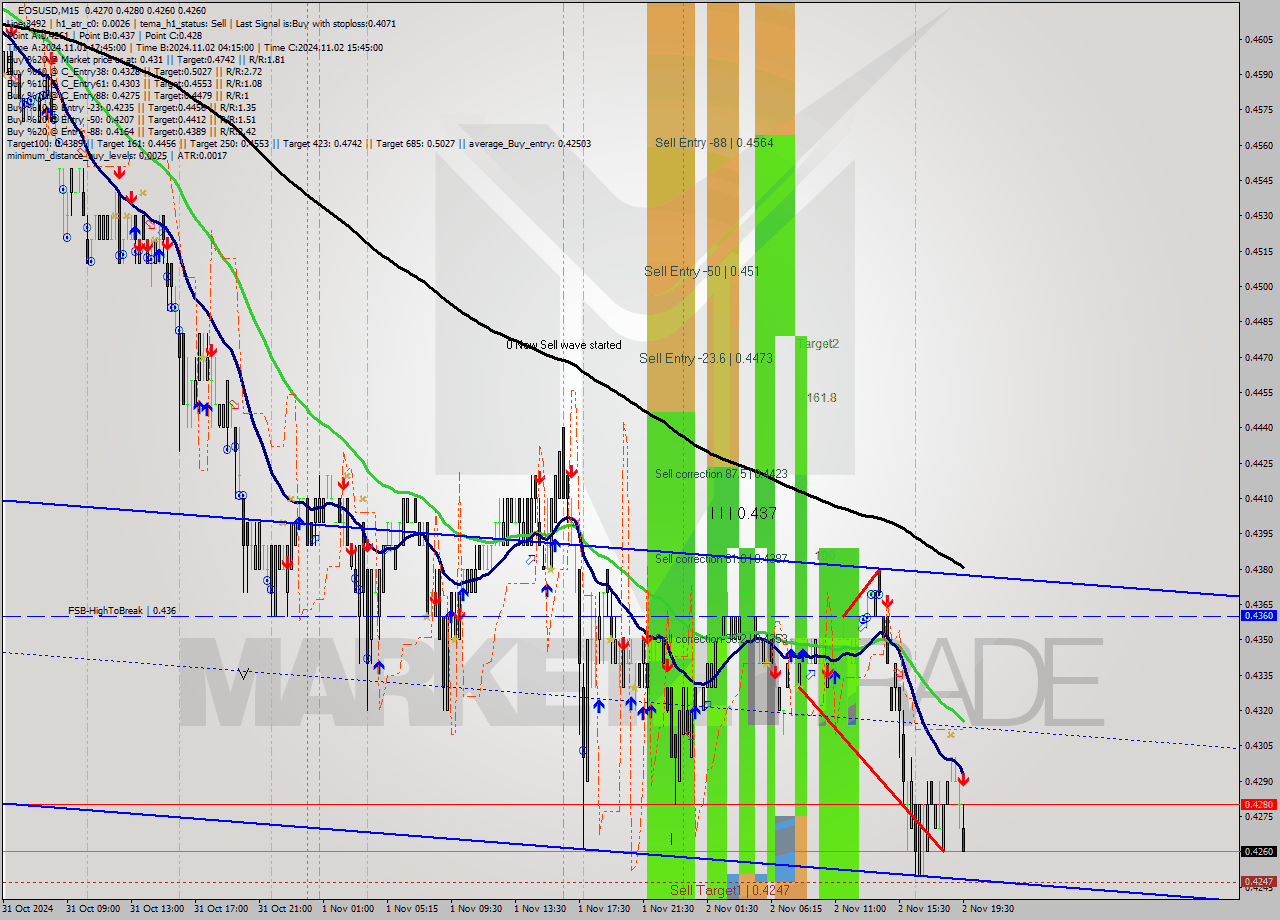Click the 'Sell Target1 | 0.4247' label
This screenshot has width=1280, height=920.
[730, 890]
